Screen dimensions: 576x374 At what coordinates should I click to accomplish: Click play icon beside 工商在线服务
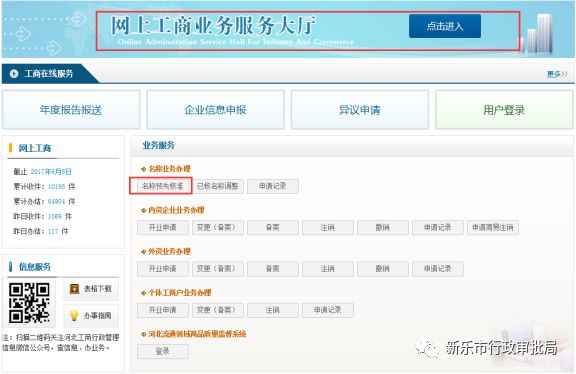[14, 74]
